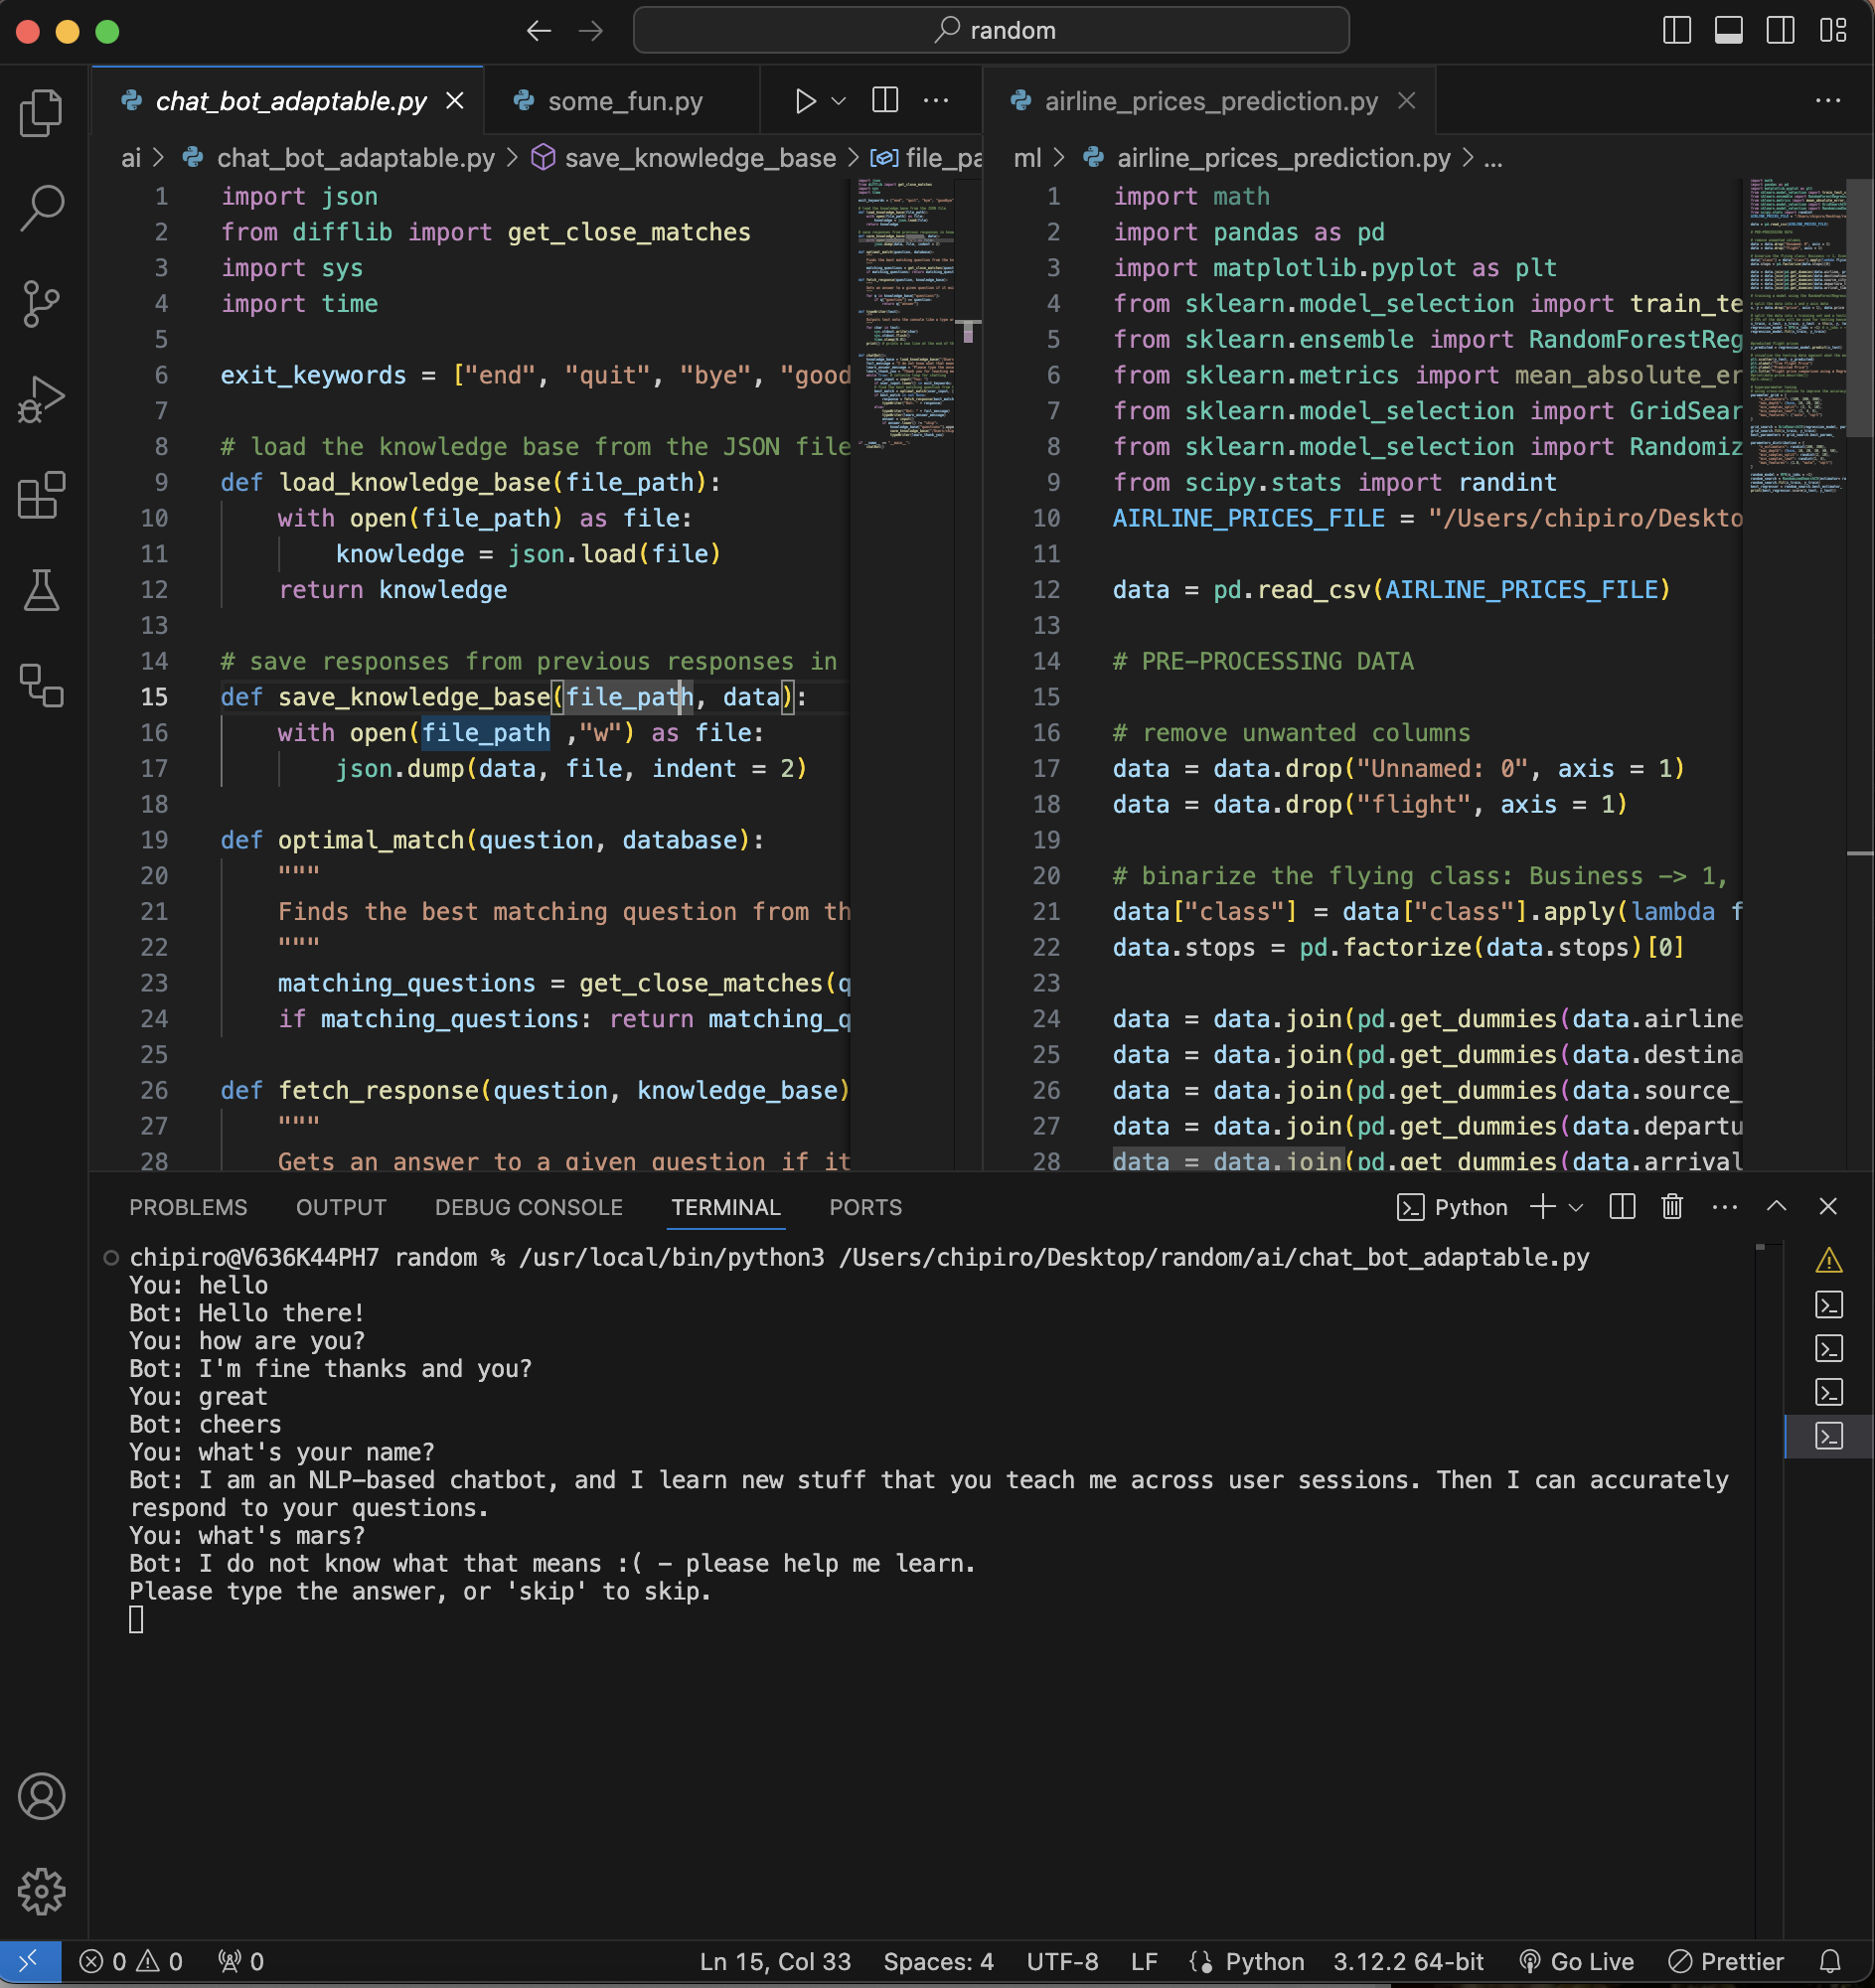Screen dimensions: 1875x1988
Task: Open the DEBUG CONSOLE panel tab
Action: (x=529, y=1207)
